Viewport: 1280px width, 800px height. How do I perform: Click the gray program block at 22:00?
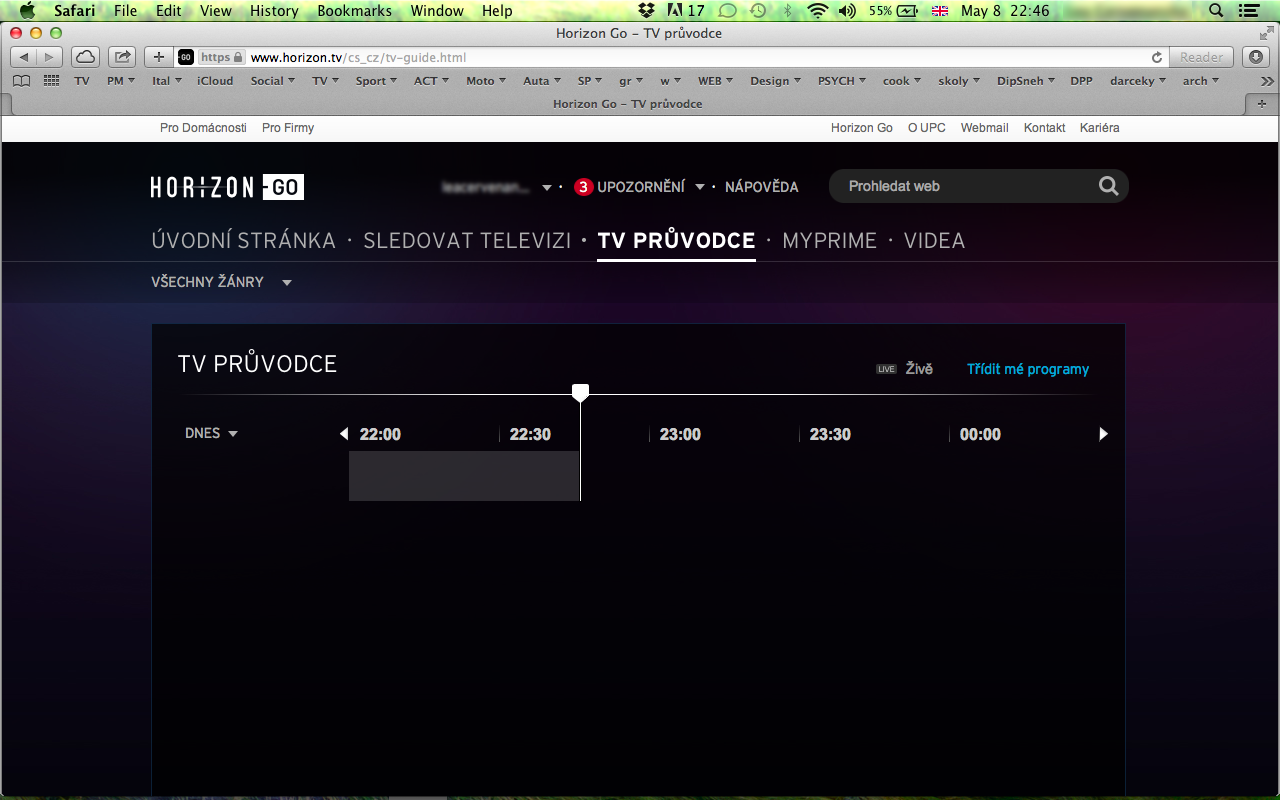464,476
